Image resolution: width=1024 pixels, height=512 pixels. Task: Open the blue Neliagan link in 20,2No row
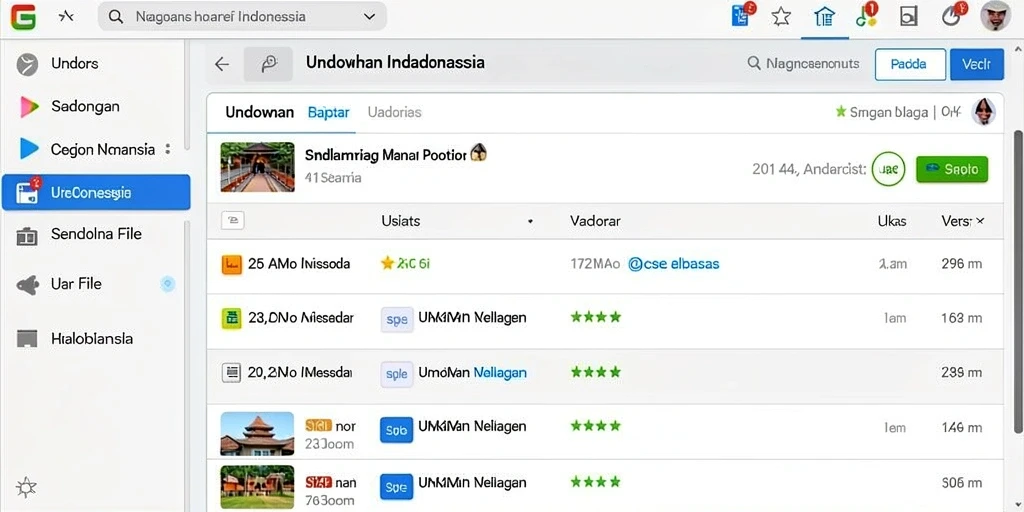tap(500, 373)
